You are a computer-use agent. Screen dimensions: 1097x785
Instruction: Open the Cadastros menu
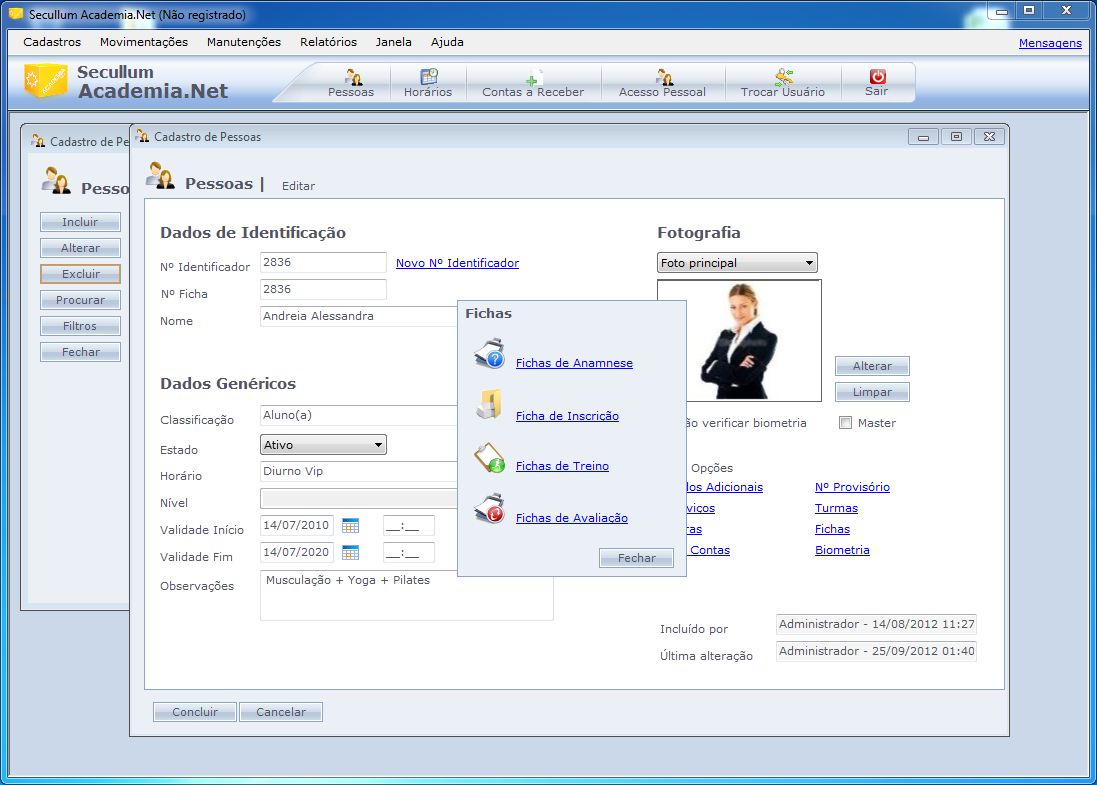click(52, 42)
